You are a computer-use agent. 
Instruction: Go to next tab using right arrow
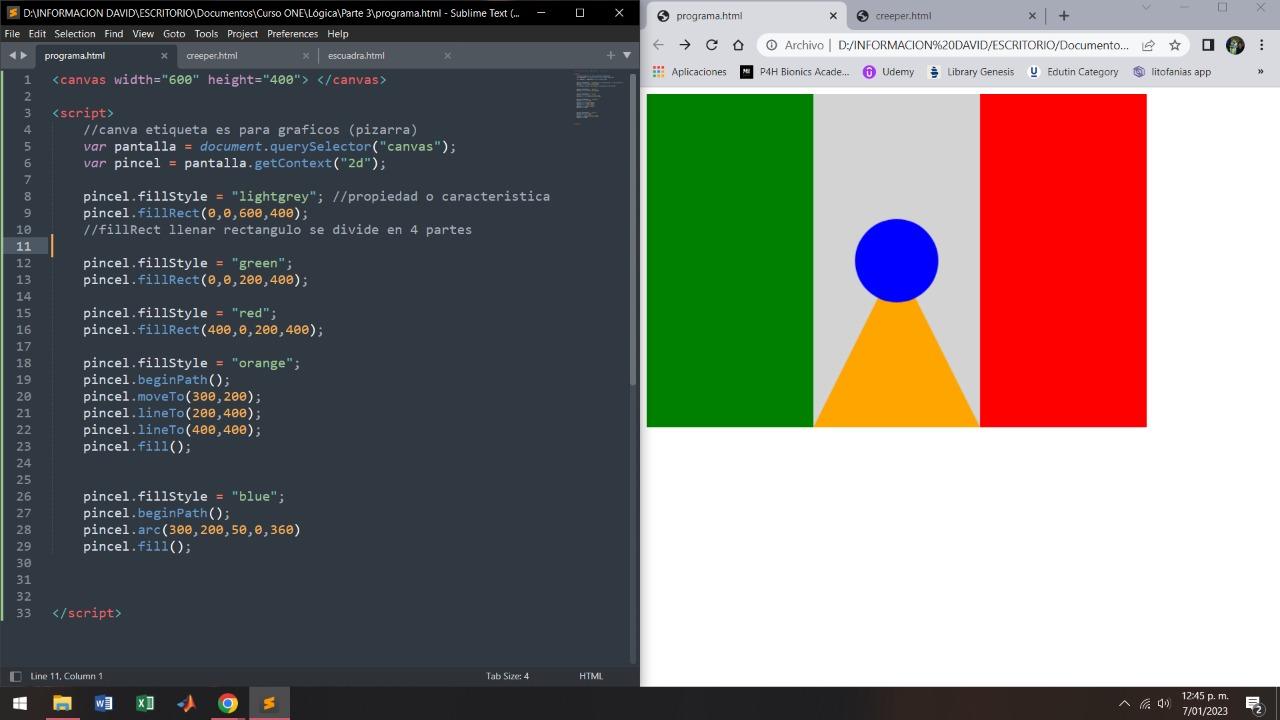(x=24, y=55)
